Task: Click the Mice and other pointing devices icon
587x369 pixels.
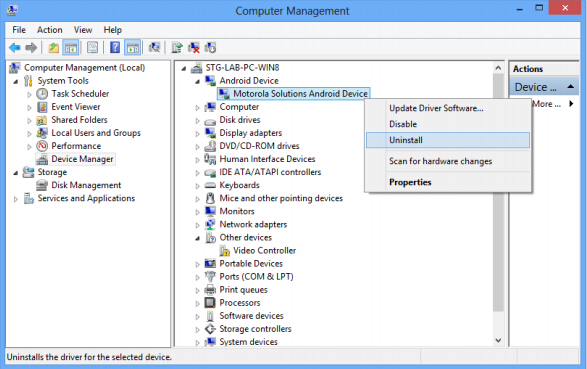Action: (210, 198)
